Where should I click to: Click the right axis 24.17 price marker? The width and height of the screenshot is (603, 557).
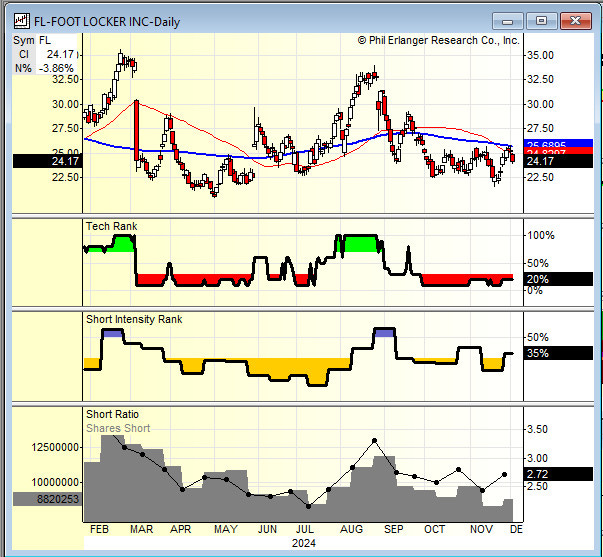pos(558,161)
